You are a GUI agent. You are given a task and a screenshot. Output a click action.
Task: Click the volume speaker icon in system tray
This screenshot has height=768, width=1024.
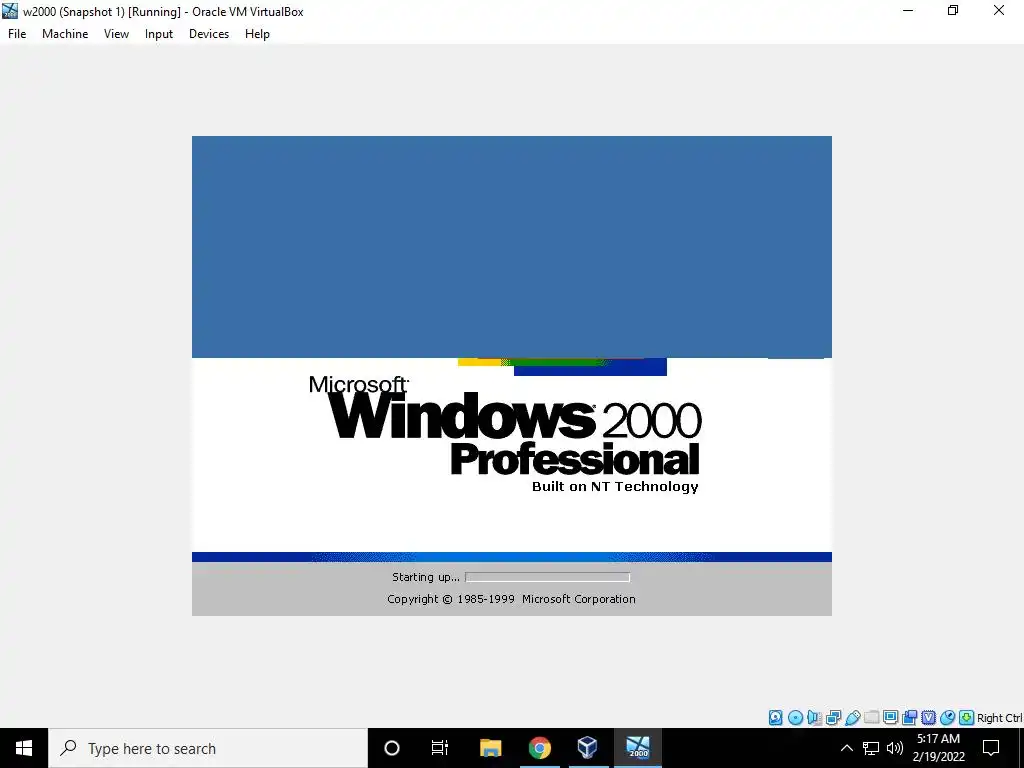[x=895, y=748]
